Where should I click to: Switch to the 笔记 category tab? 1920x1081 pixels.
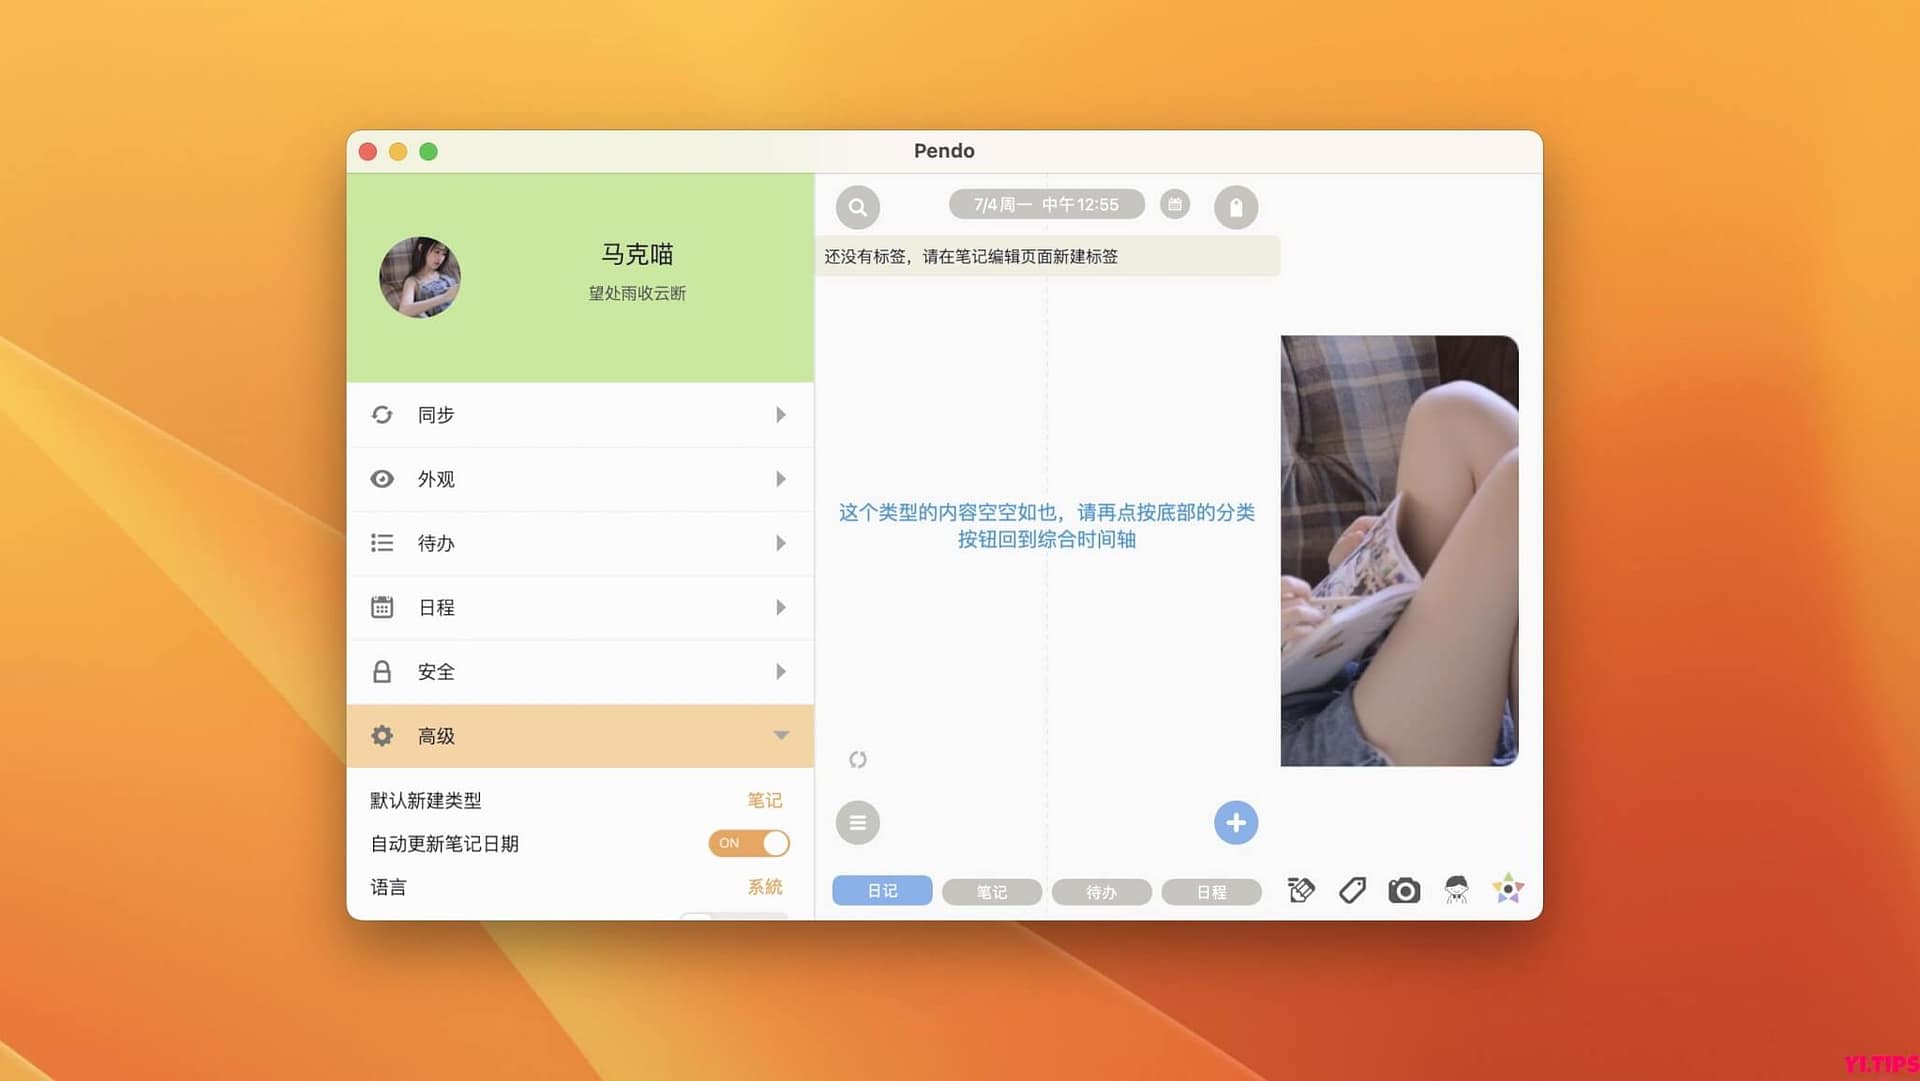click(991, 891)
